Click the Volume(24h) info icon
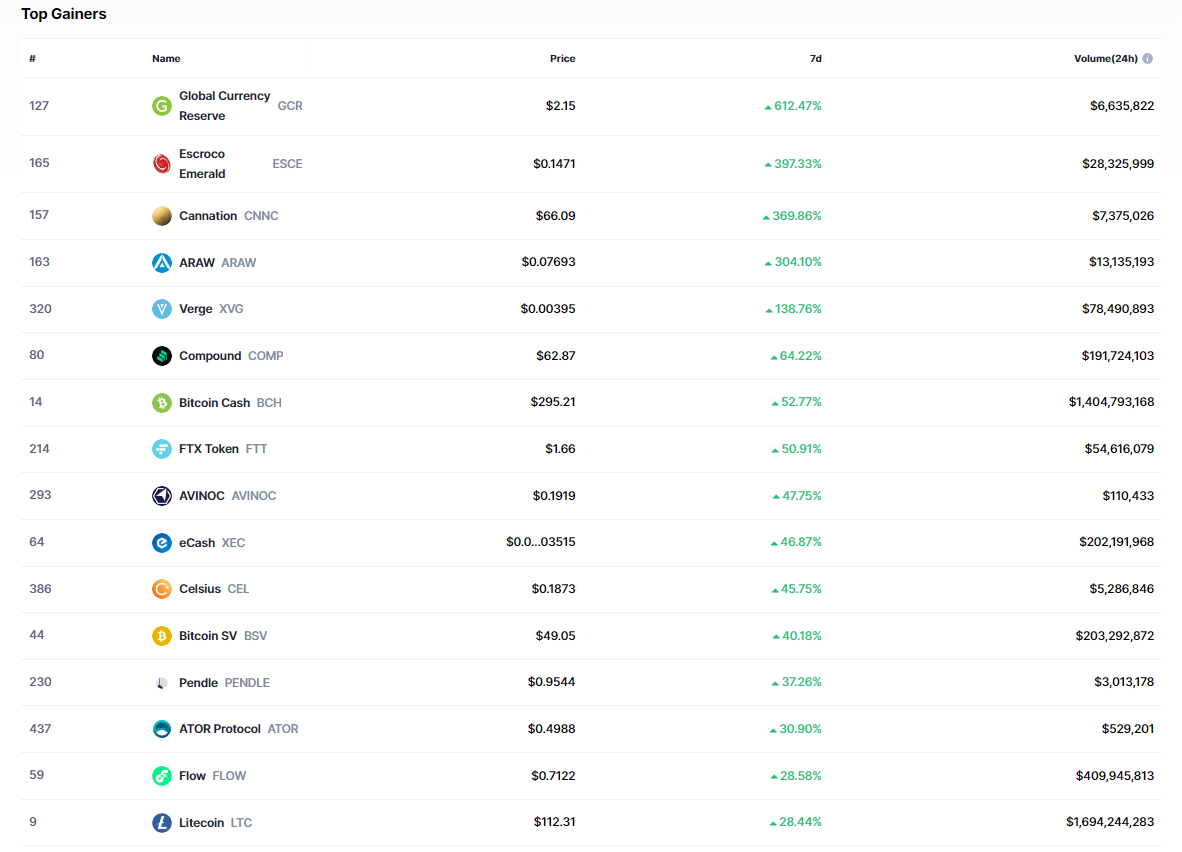 coord(1147,58)
